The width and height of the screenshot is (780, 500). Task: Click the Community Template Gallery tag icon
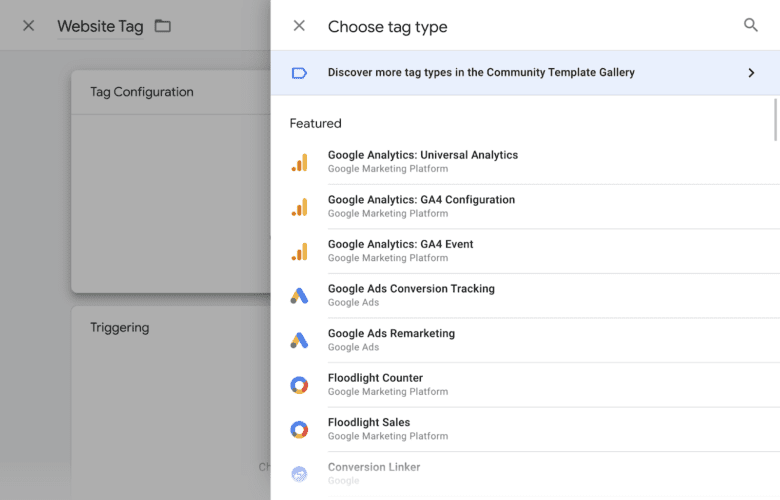click(298, 73)
